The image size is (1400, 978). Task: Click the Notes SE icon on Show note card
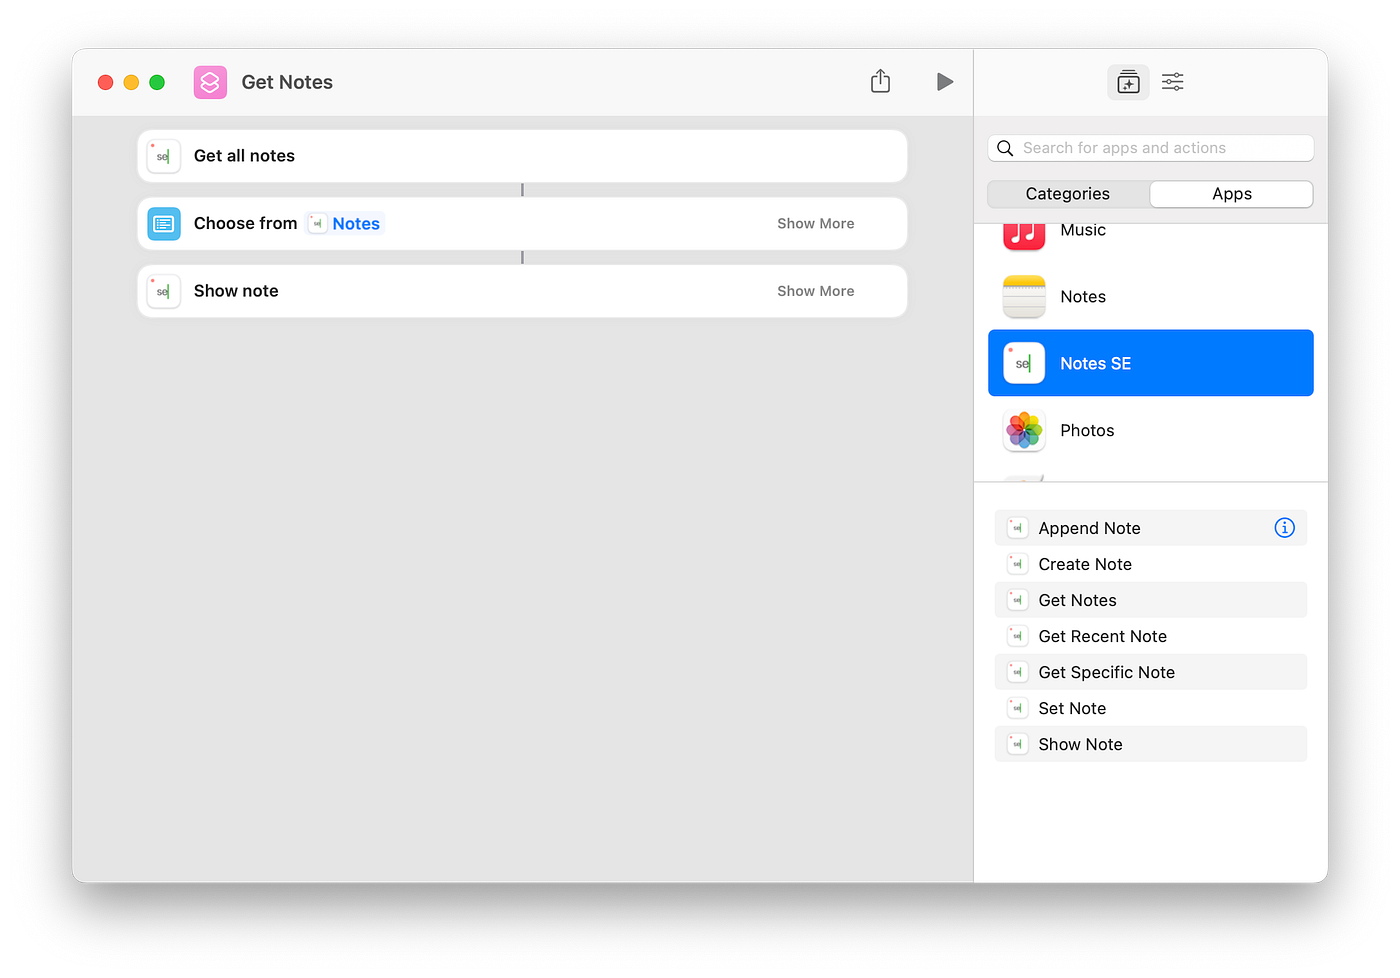click(x=164, y=291)
